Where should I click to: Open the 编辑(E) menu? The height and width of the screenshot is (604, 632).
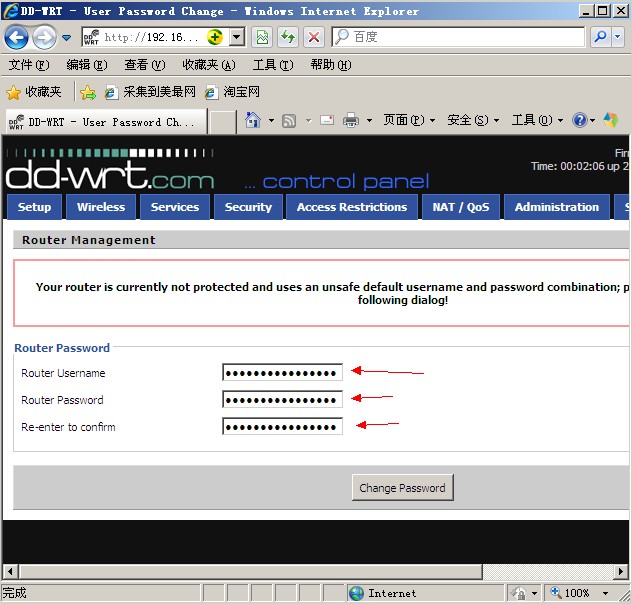click(87, 65)
